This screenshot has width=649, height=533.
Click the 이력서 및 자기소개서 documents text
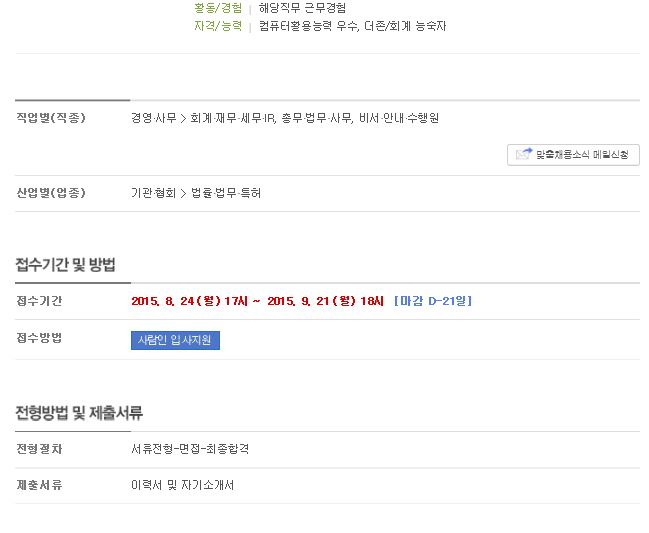183,485
